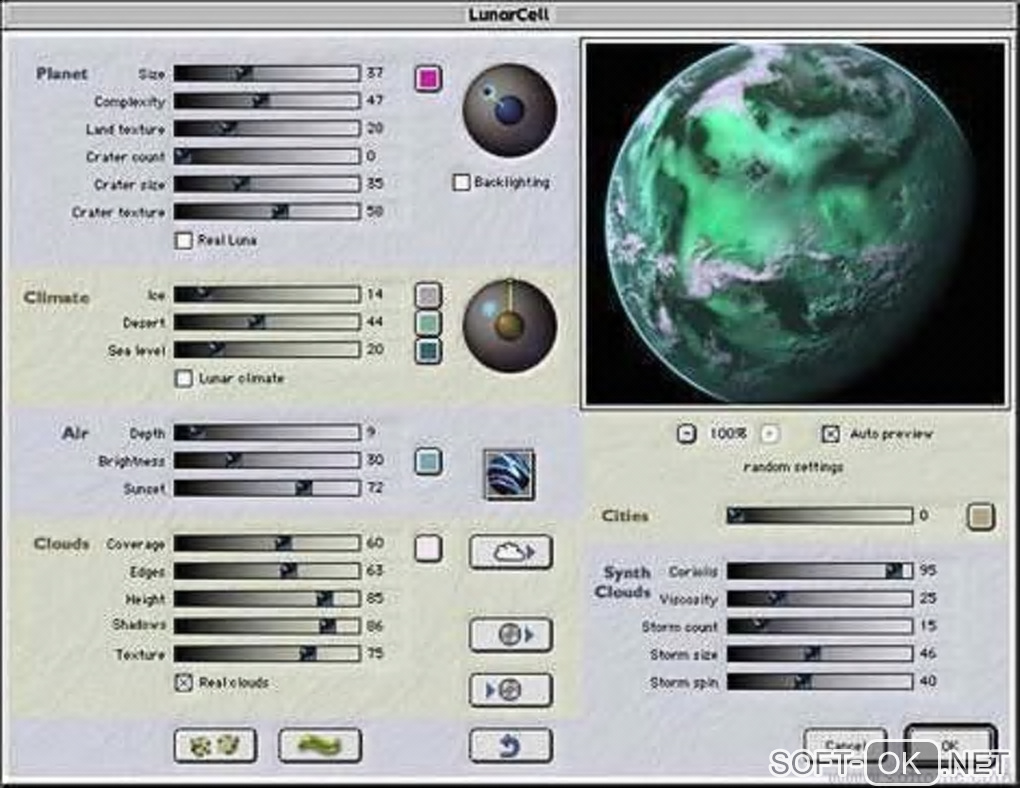Click the arrow-into-globe button
The width and height of the screenshot is (1020, 788).
click(x=511, y=690)
